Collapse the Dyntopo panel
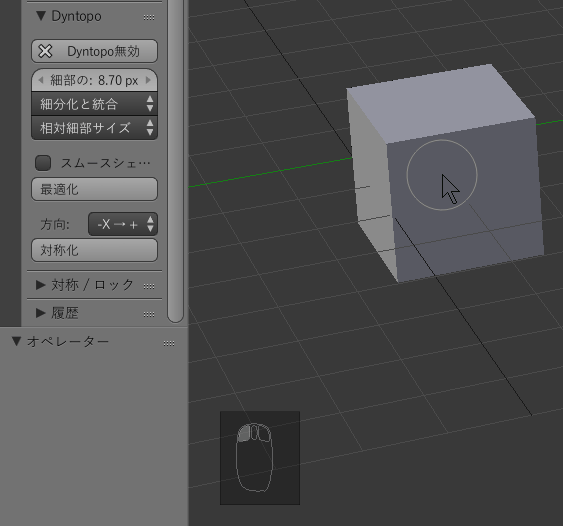 41,16
